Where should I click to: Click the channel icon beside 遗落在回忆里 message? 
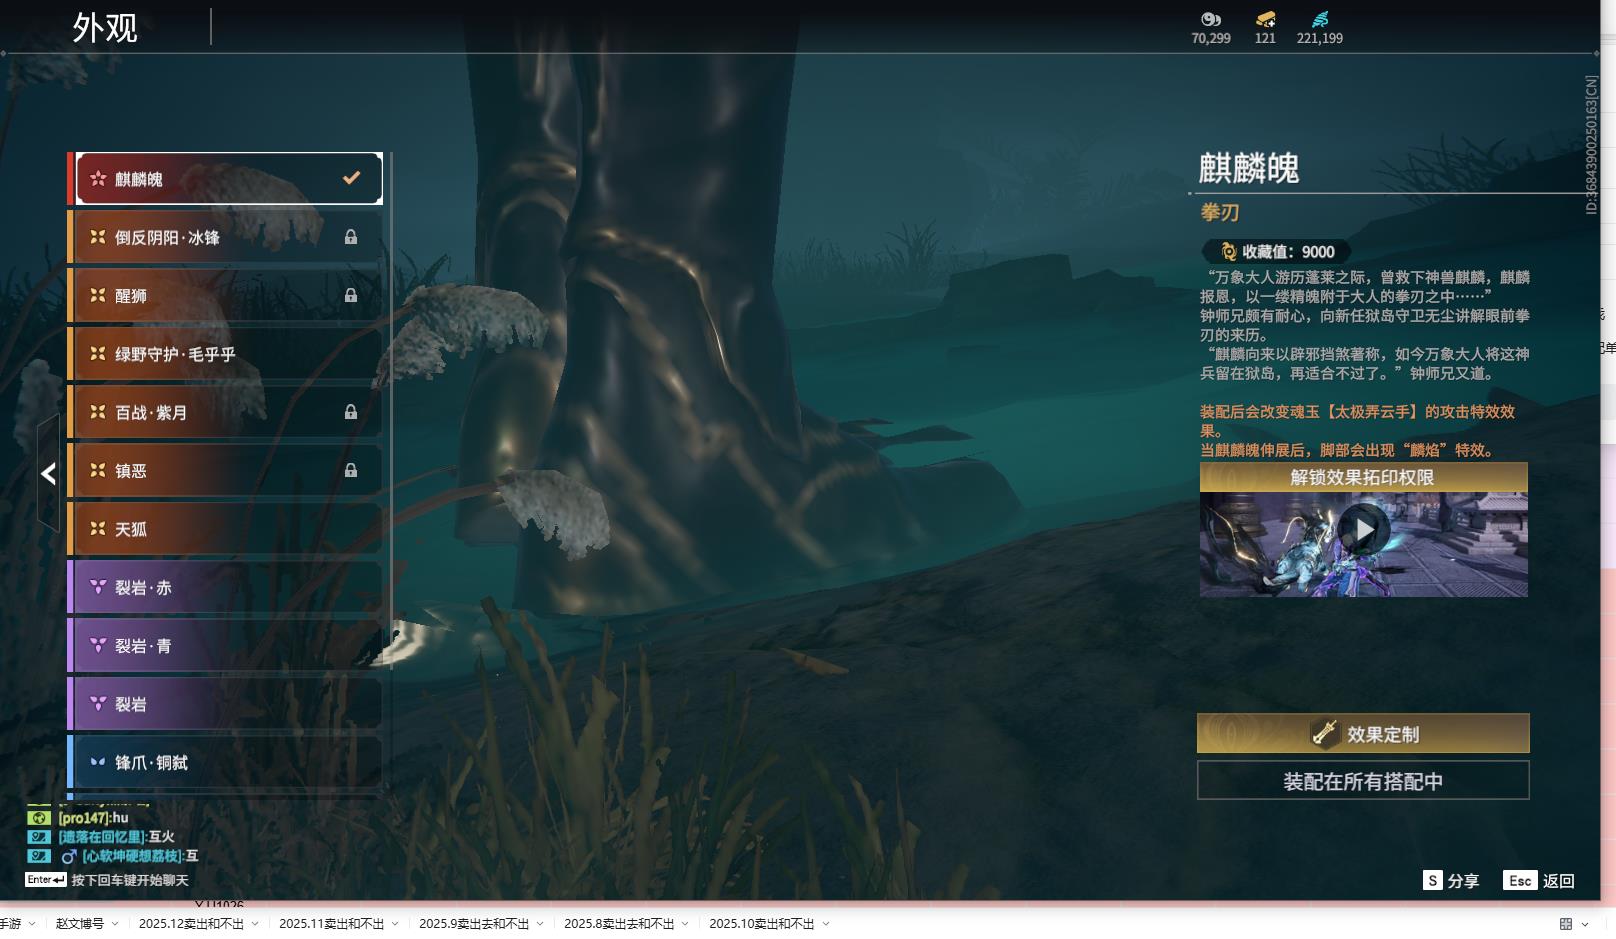39,837
